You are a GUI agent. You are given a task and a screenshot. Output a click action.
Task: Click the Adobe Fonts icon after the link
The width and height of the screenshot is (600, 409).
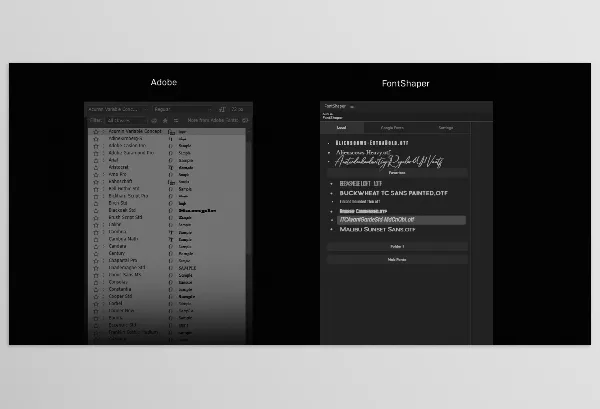pyautogui.click(x=245, y=120)
